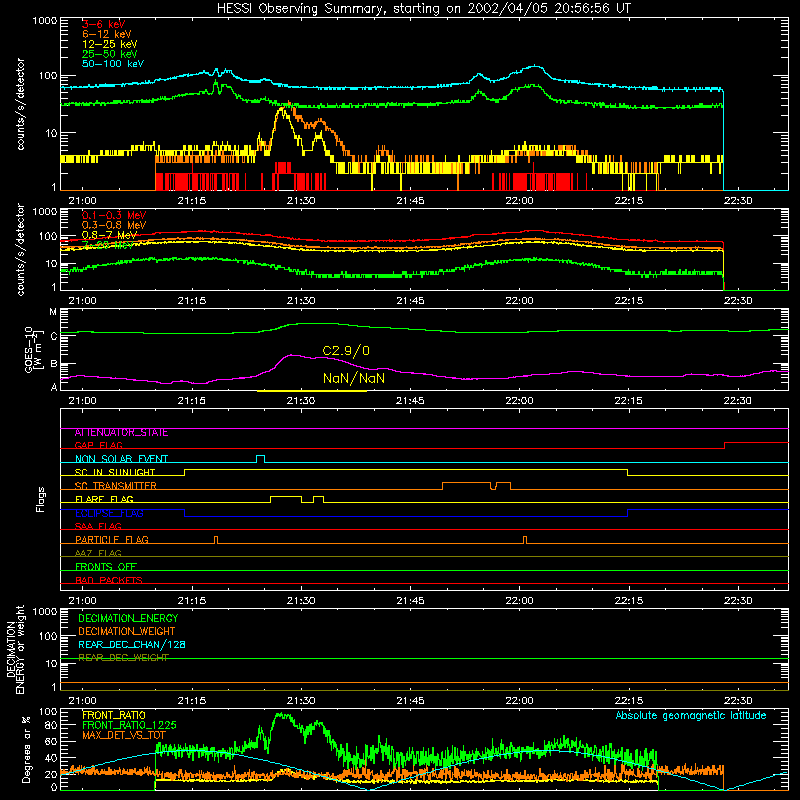Click the REAR_DEC_CHAN/128 legend label
Screen dimensions: 800x800
tap(132, 644)
